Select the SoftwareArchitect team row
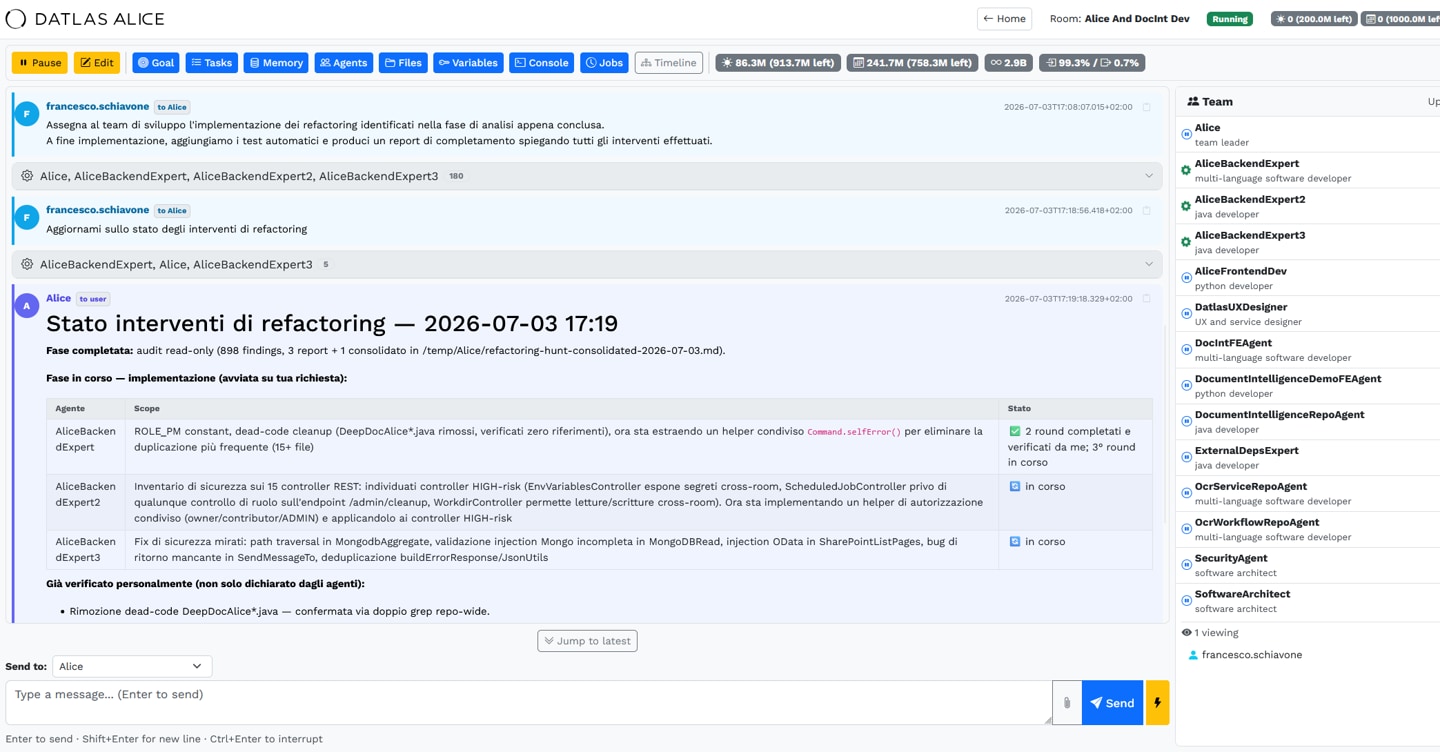Viewport: 1440px width, 752px height. click(x=1308, y=601)
